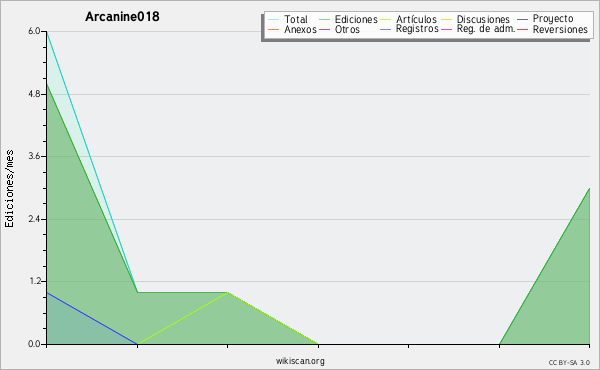The width and height of the screenshot is (600, 370).
Task: Click the Ediciones/mes axis label
Action: tap(9, 189)
